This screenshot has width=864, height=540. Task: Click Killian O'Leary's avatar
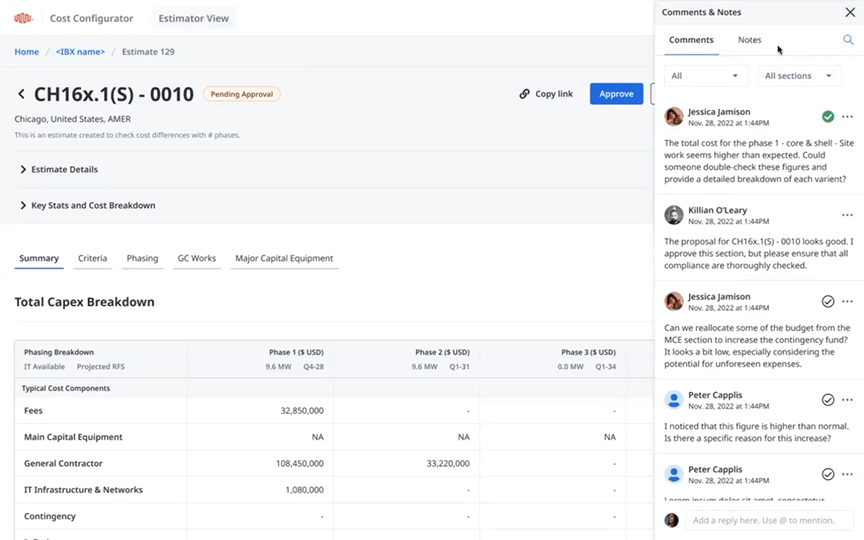[673, 215]
